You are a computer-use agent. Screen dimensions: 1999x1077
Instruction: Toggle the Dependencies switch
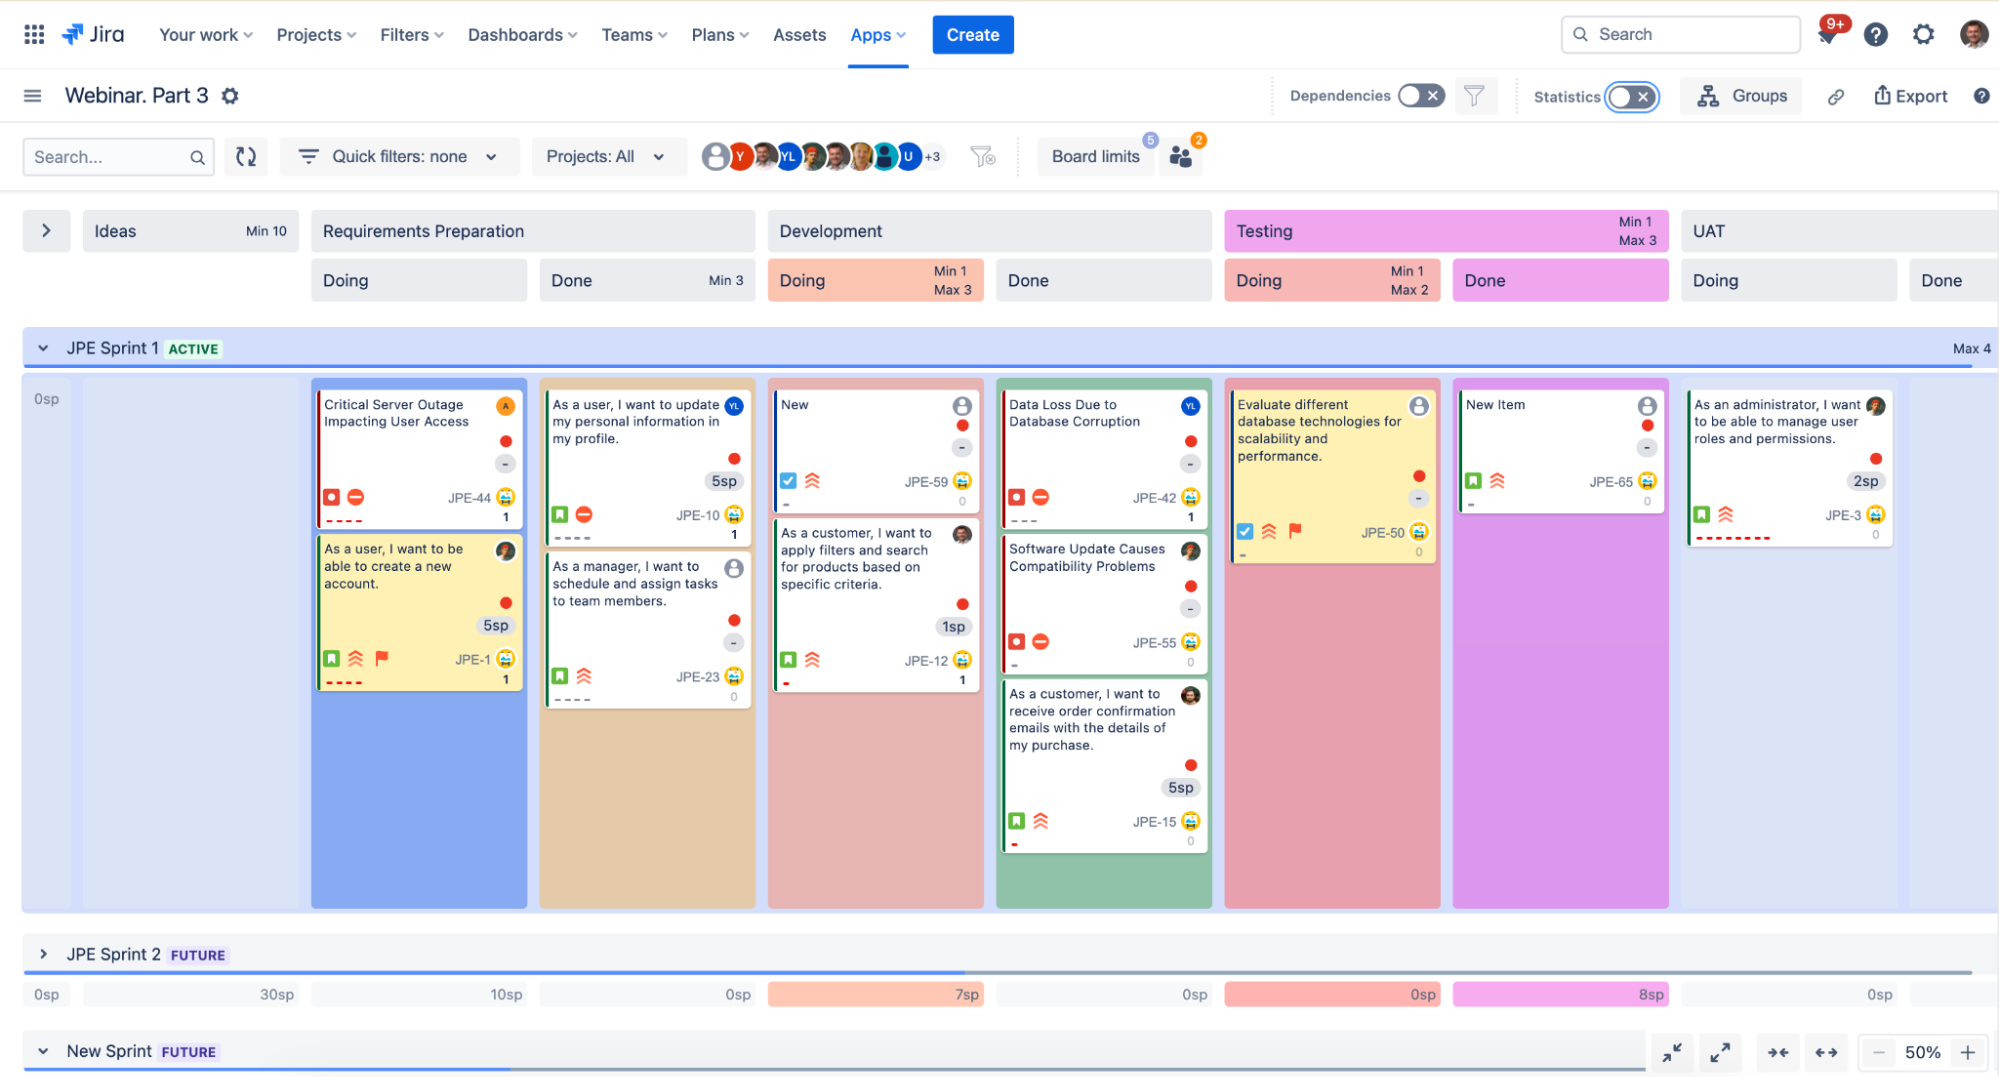point(1420,96)
